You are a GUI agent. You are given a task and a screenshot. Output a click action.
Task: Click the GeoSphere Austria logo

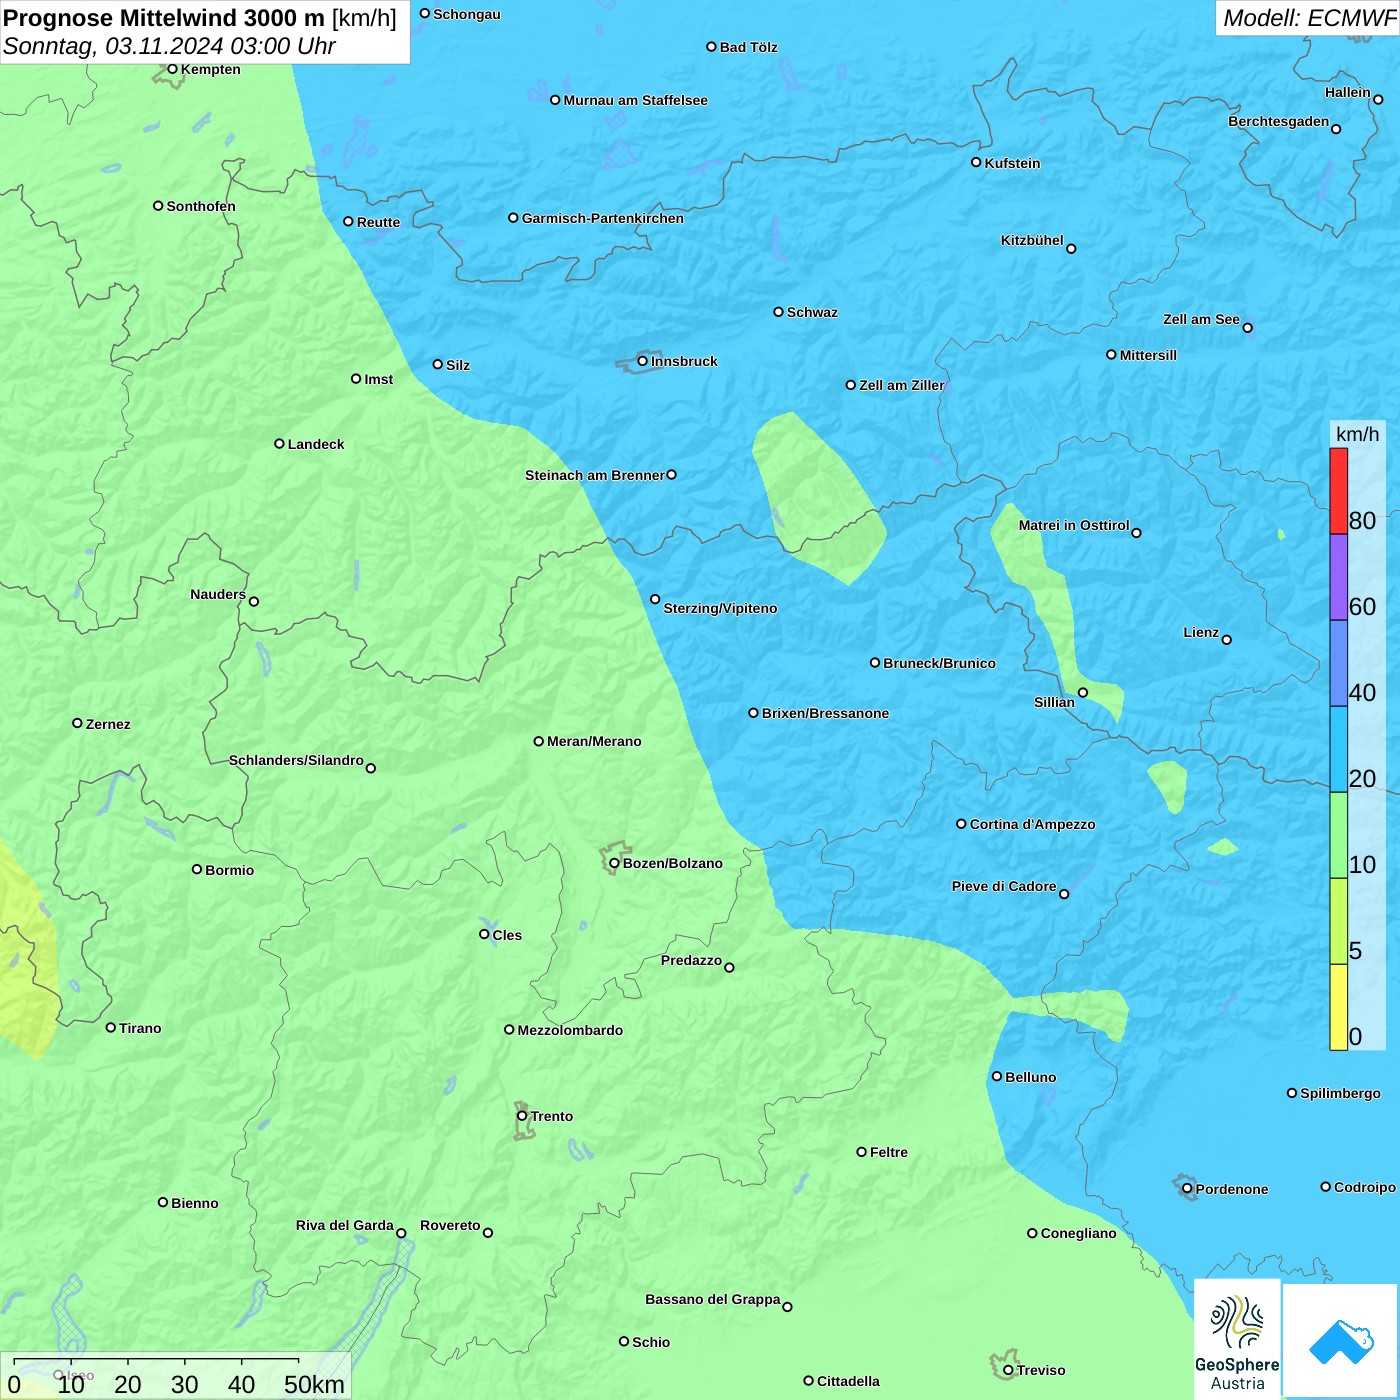pyautogui.click(x=1237, y=1340)
